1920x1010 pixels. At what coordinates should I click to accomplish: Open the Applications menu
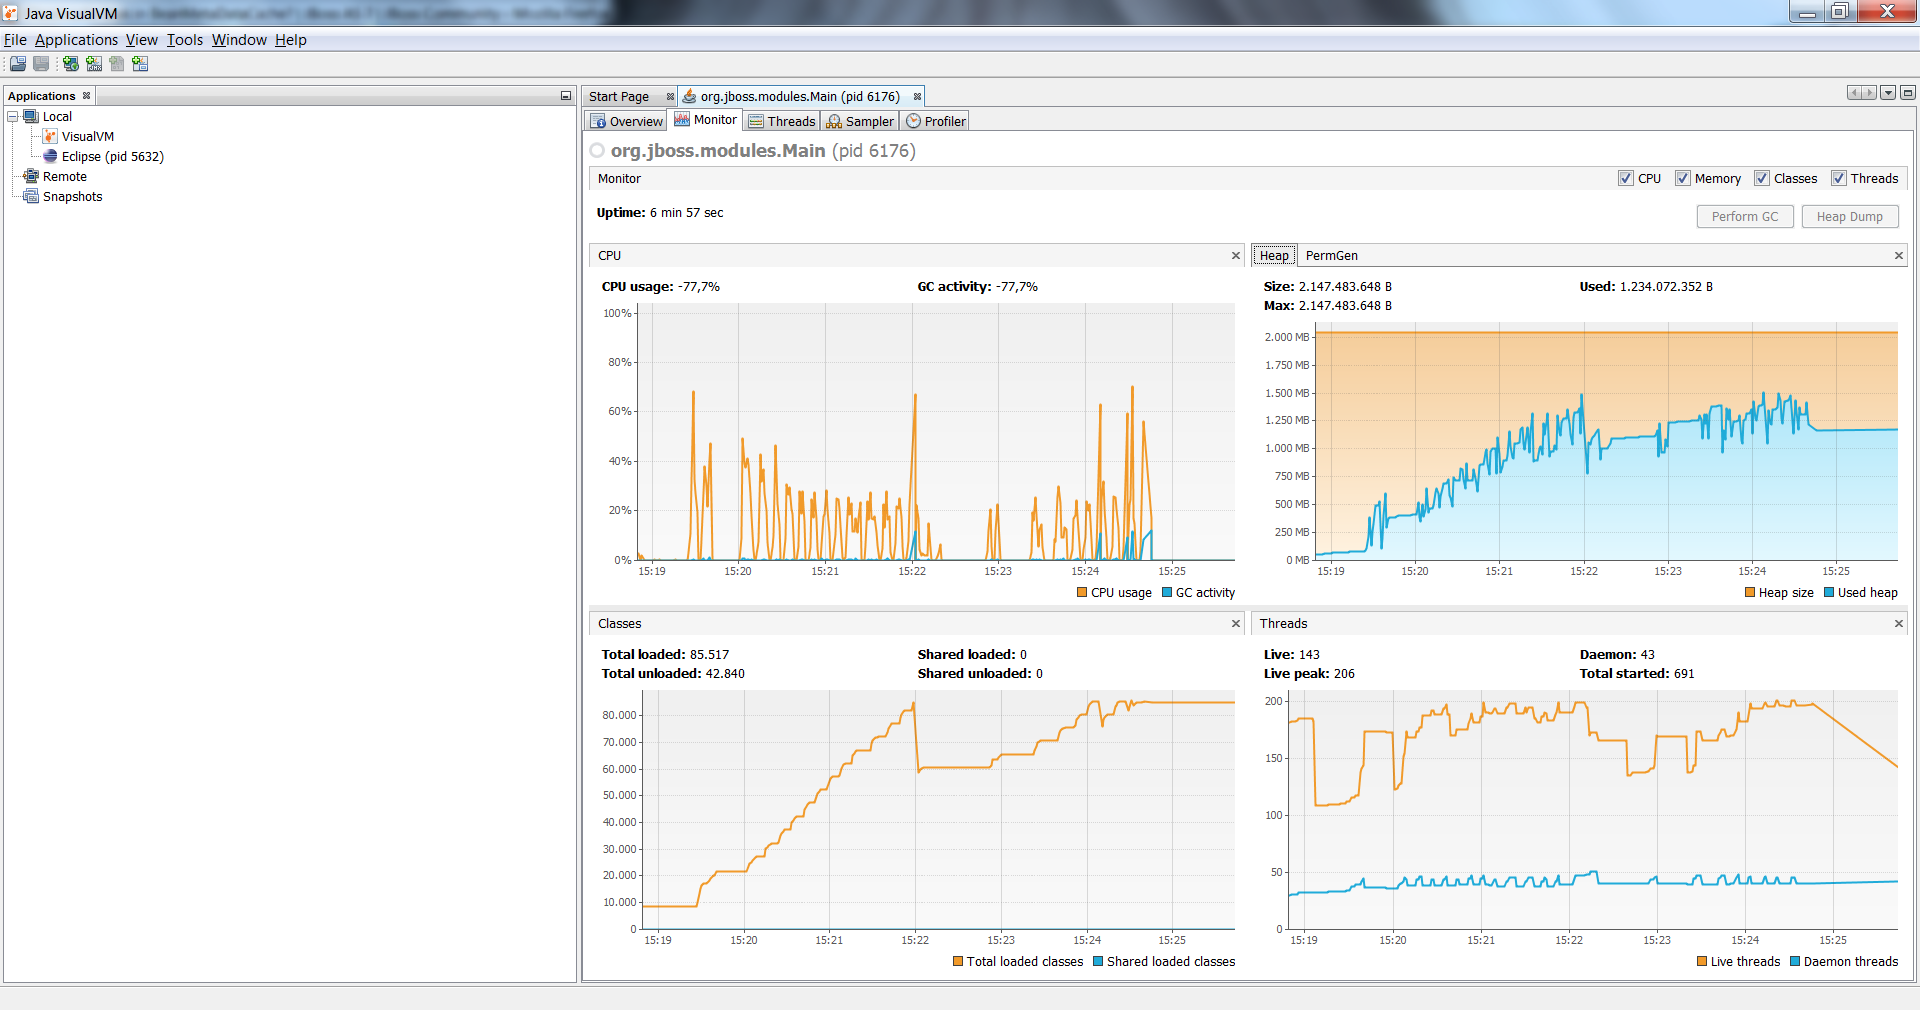[76, 40]
